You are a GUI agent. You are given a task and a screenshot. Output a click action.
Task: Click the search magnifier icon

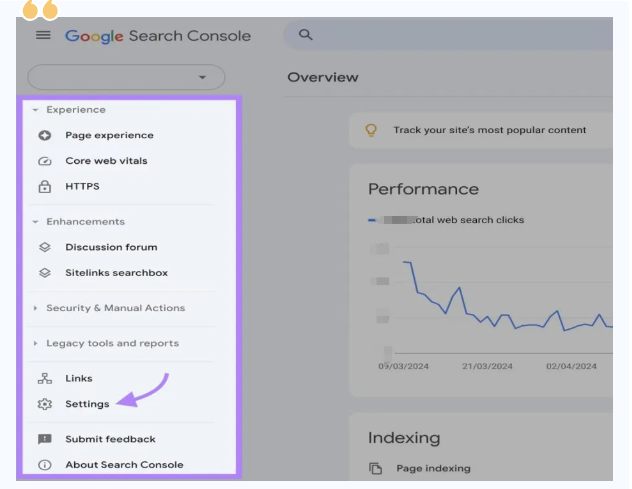(x=306, y=35)
